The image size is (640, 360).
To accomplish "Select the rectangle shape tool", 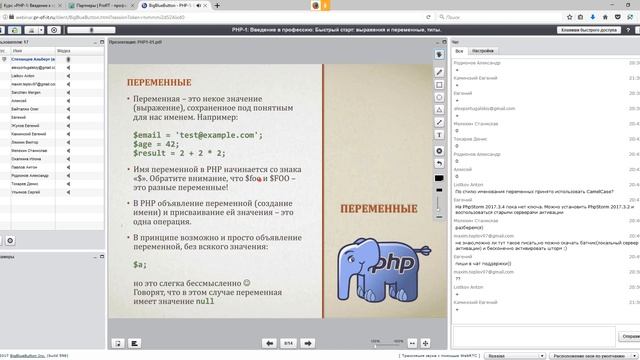I will (x=439, y=85).
